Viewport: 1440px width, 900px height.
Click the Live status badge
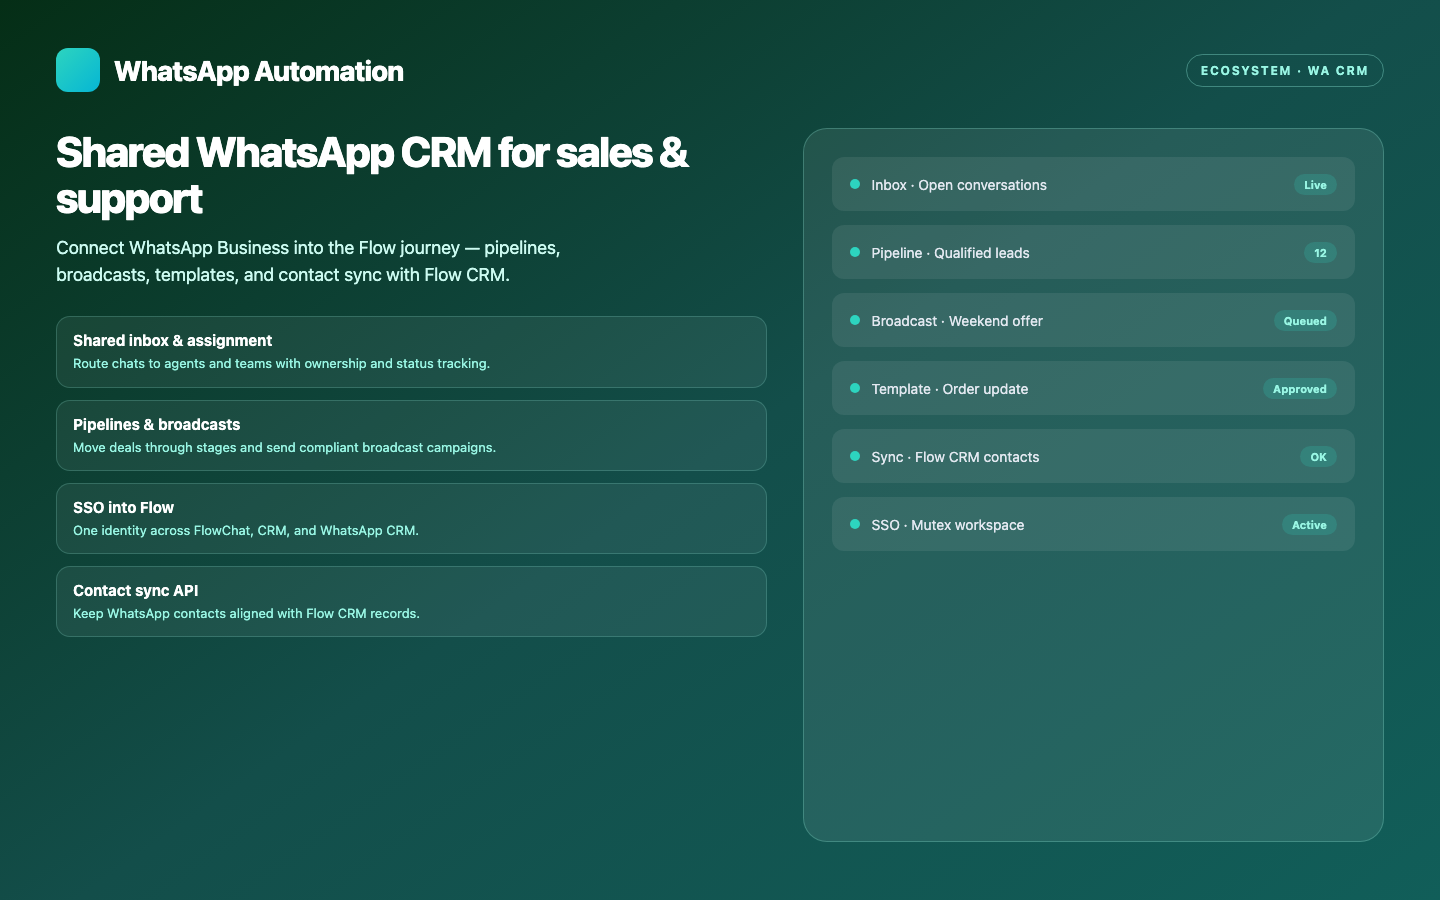(1315, 185)
